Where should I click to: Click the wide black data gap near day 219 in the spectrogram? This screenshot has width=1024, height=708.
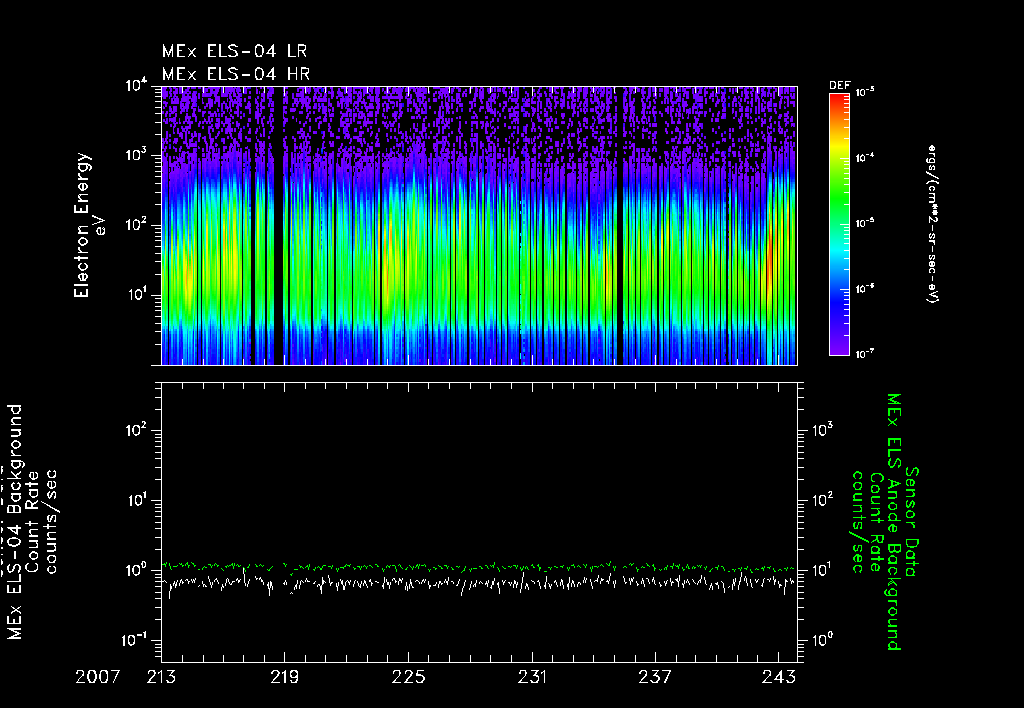279,225
